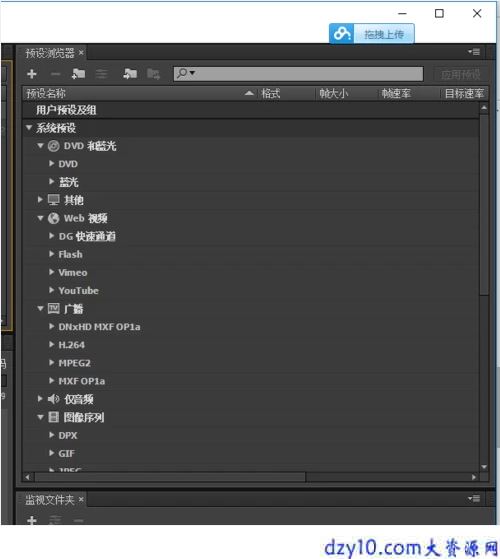Image resolution: width=500 pixels, height=559 pixels.
Task: Sort by the 帧大小 column header
Action: coord(333,93)
